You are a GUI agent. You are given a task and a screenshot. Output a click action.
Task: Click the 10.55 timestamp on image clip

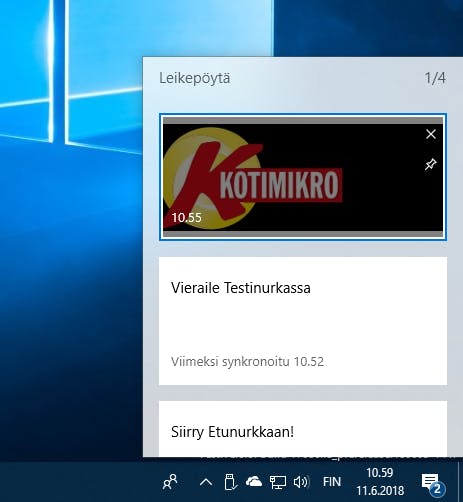[187, 218]
